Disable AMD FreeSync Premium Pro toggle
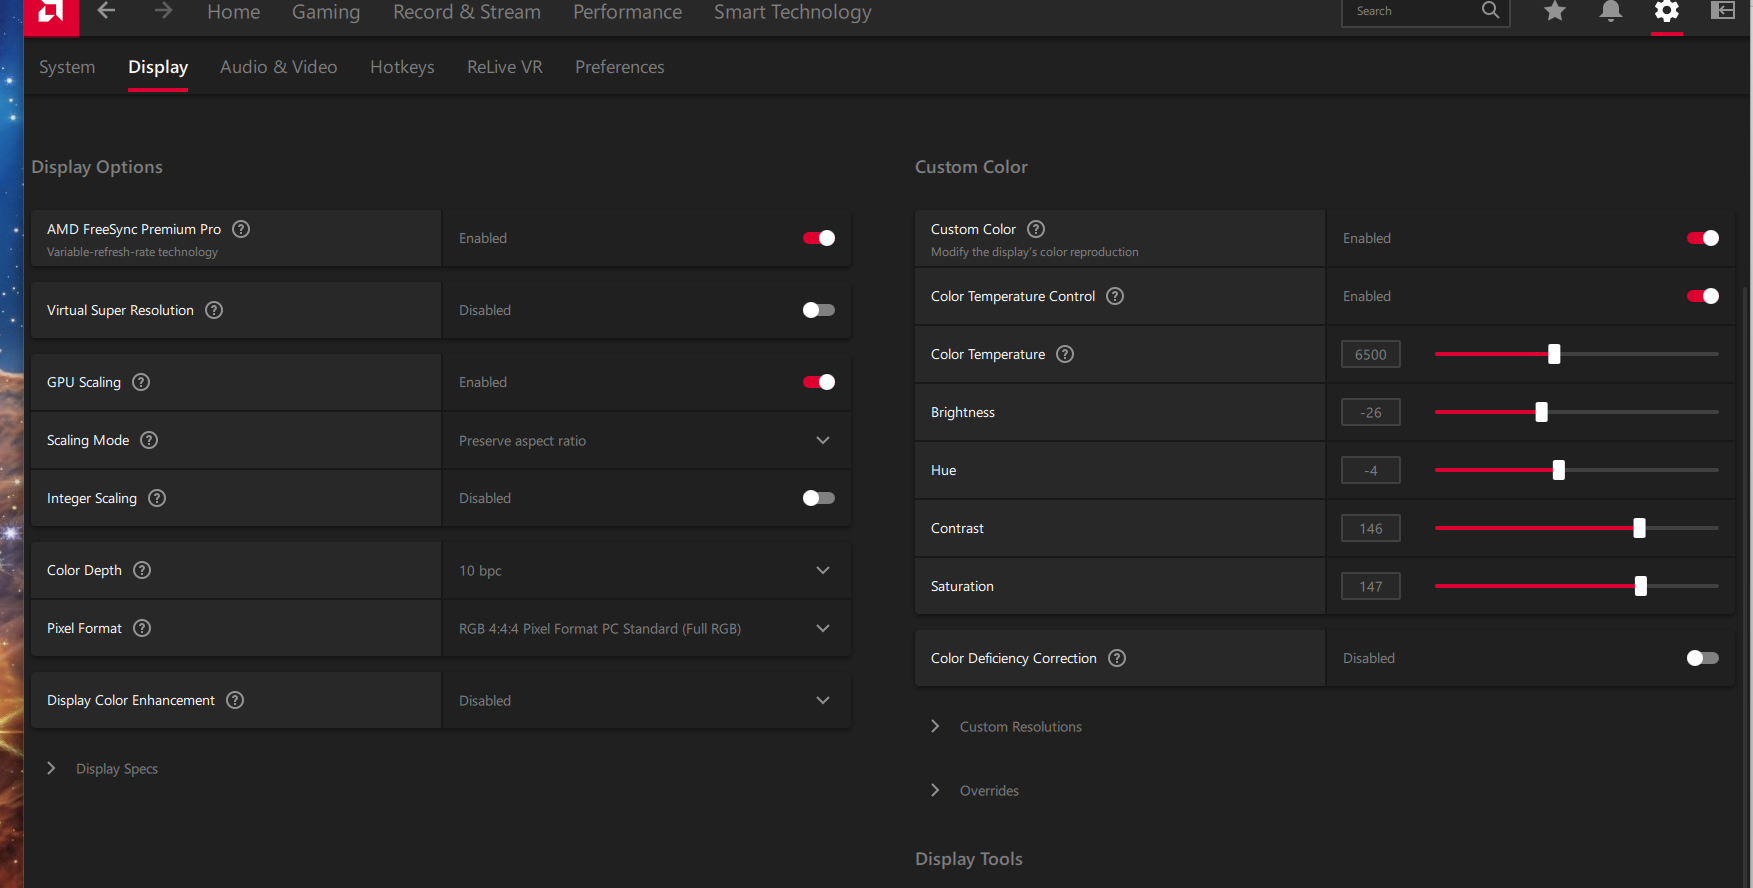 [x=819, y=238]
